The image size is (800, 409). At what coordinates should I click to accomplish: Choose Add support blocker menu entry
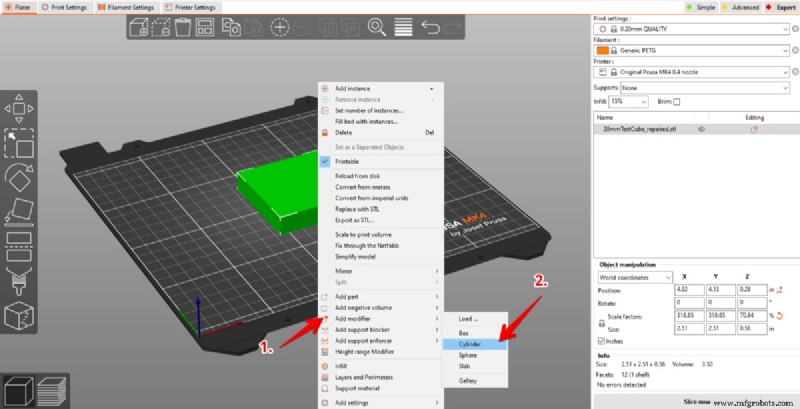(381, 330)
